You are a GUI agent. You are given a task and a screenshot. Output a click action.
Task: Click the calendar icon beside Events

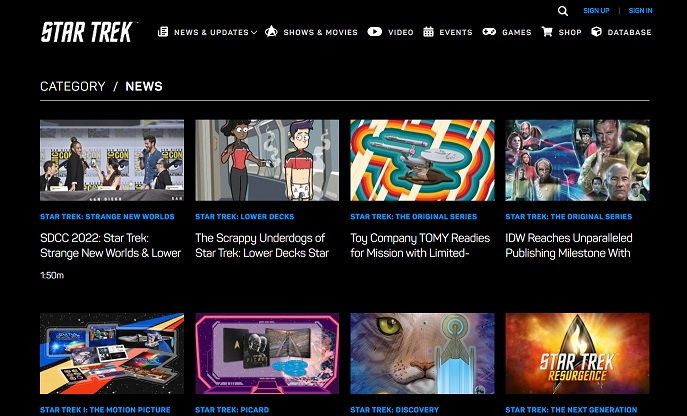coord(428,32)
